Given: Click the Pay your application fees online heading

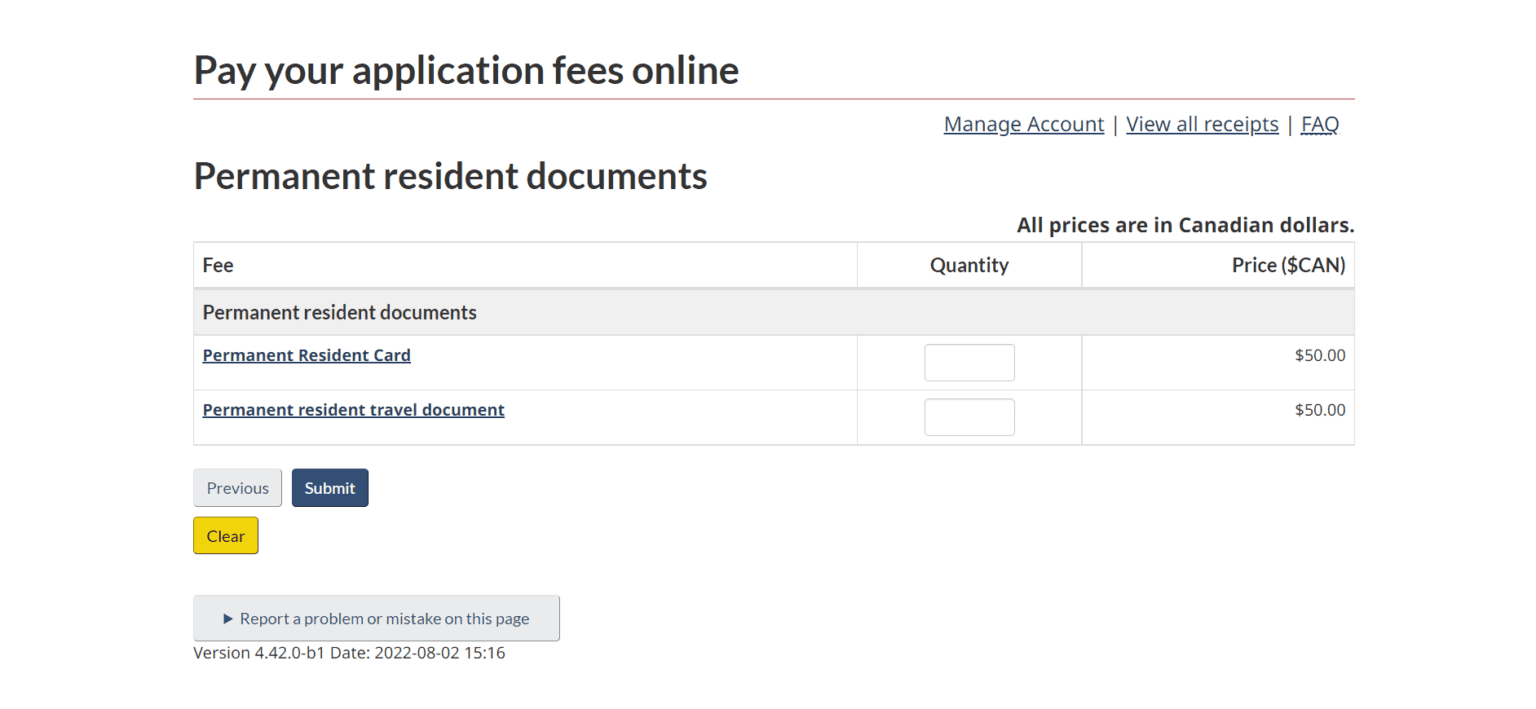Looking at the screenshot, I should click(466, 70).
